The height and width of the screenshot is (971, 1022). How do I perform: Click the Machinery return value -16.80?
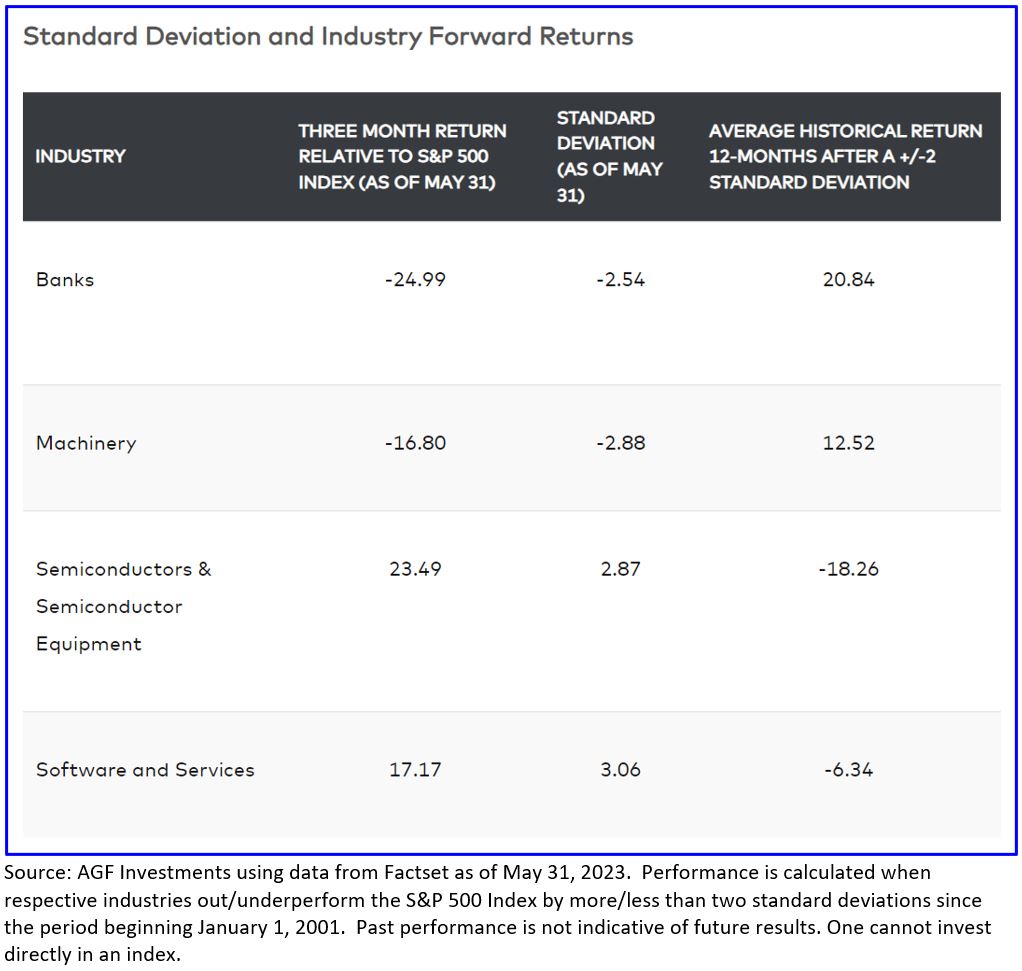tap(415, 443)
